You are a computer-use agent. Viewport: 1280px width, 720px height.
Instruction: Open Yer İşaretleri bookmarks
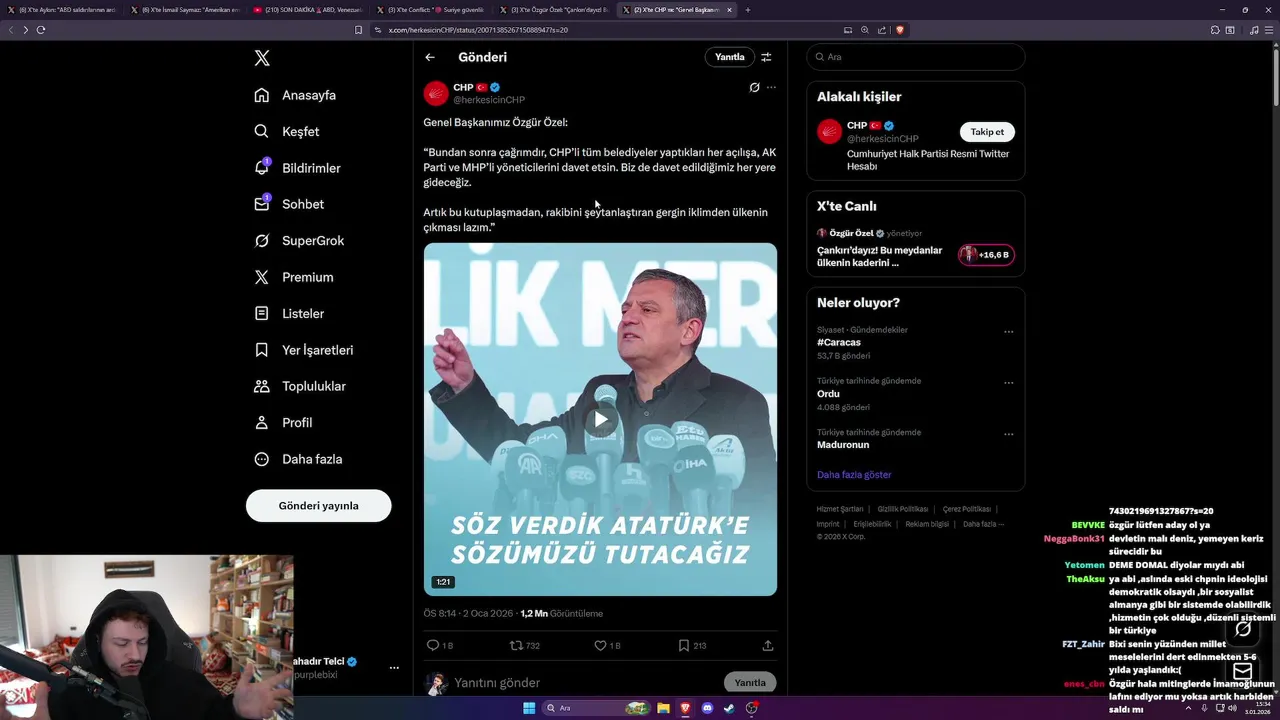(303, 350)
